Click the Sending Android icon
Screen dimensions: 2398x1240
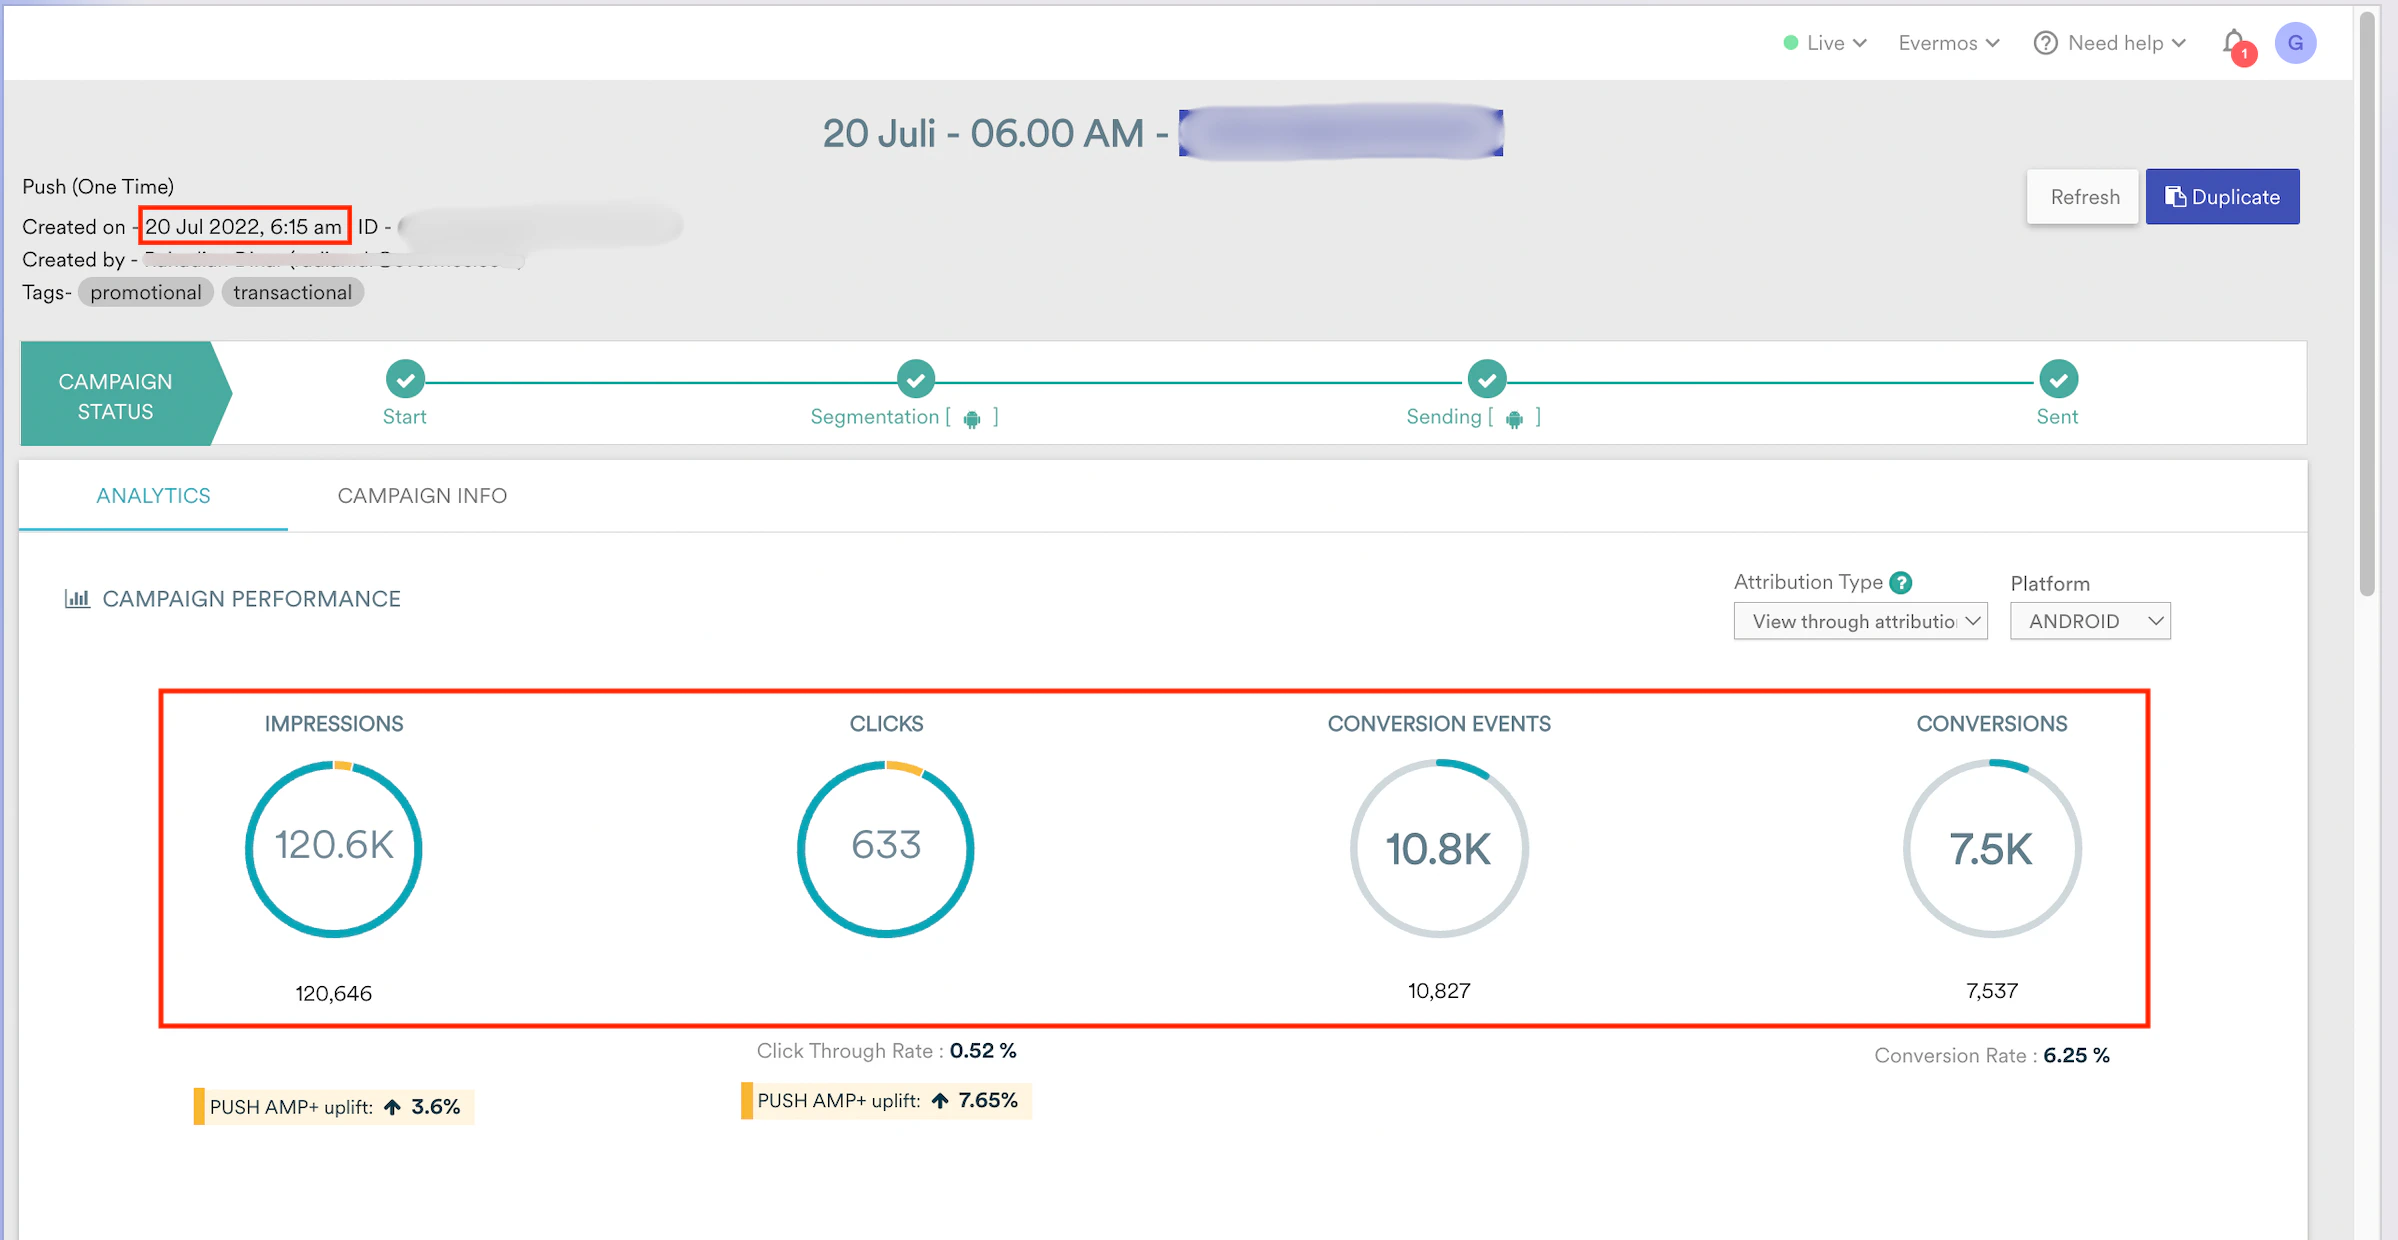[x=1514, y=419]
